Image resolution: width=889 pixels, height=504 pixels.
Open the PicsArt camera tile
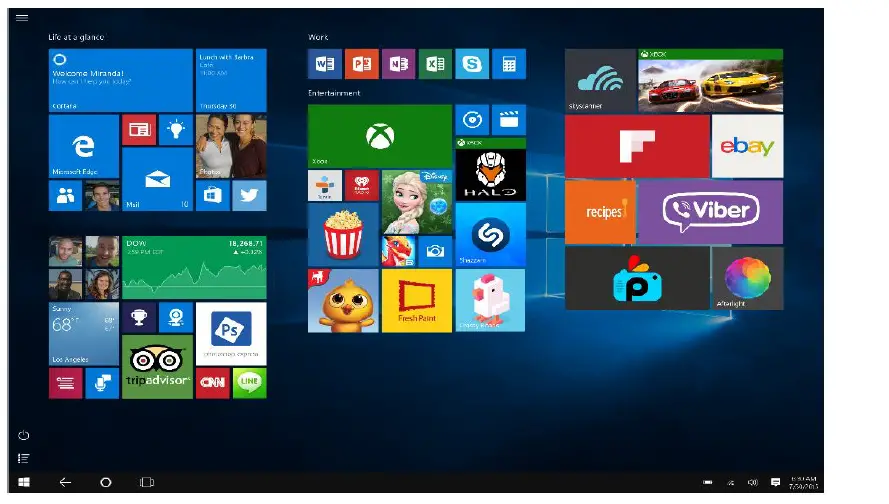tap(637, 278)
